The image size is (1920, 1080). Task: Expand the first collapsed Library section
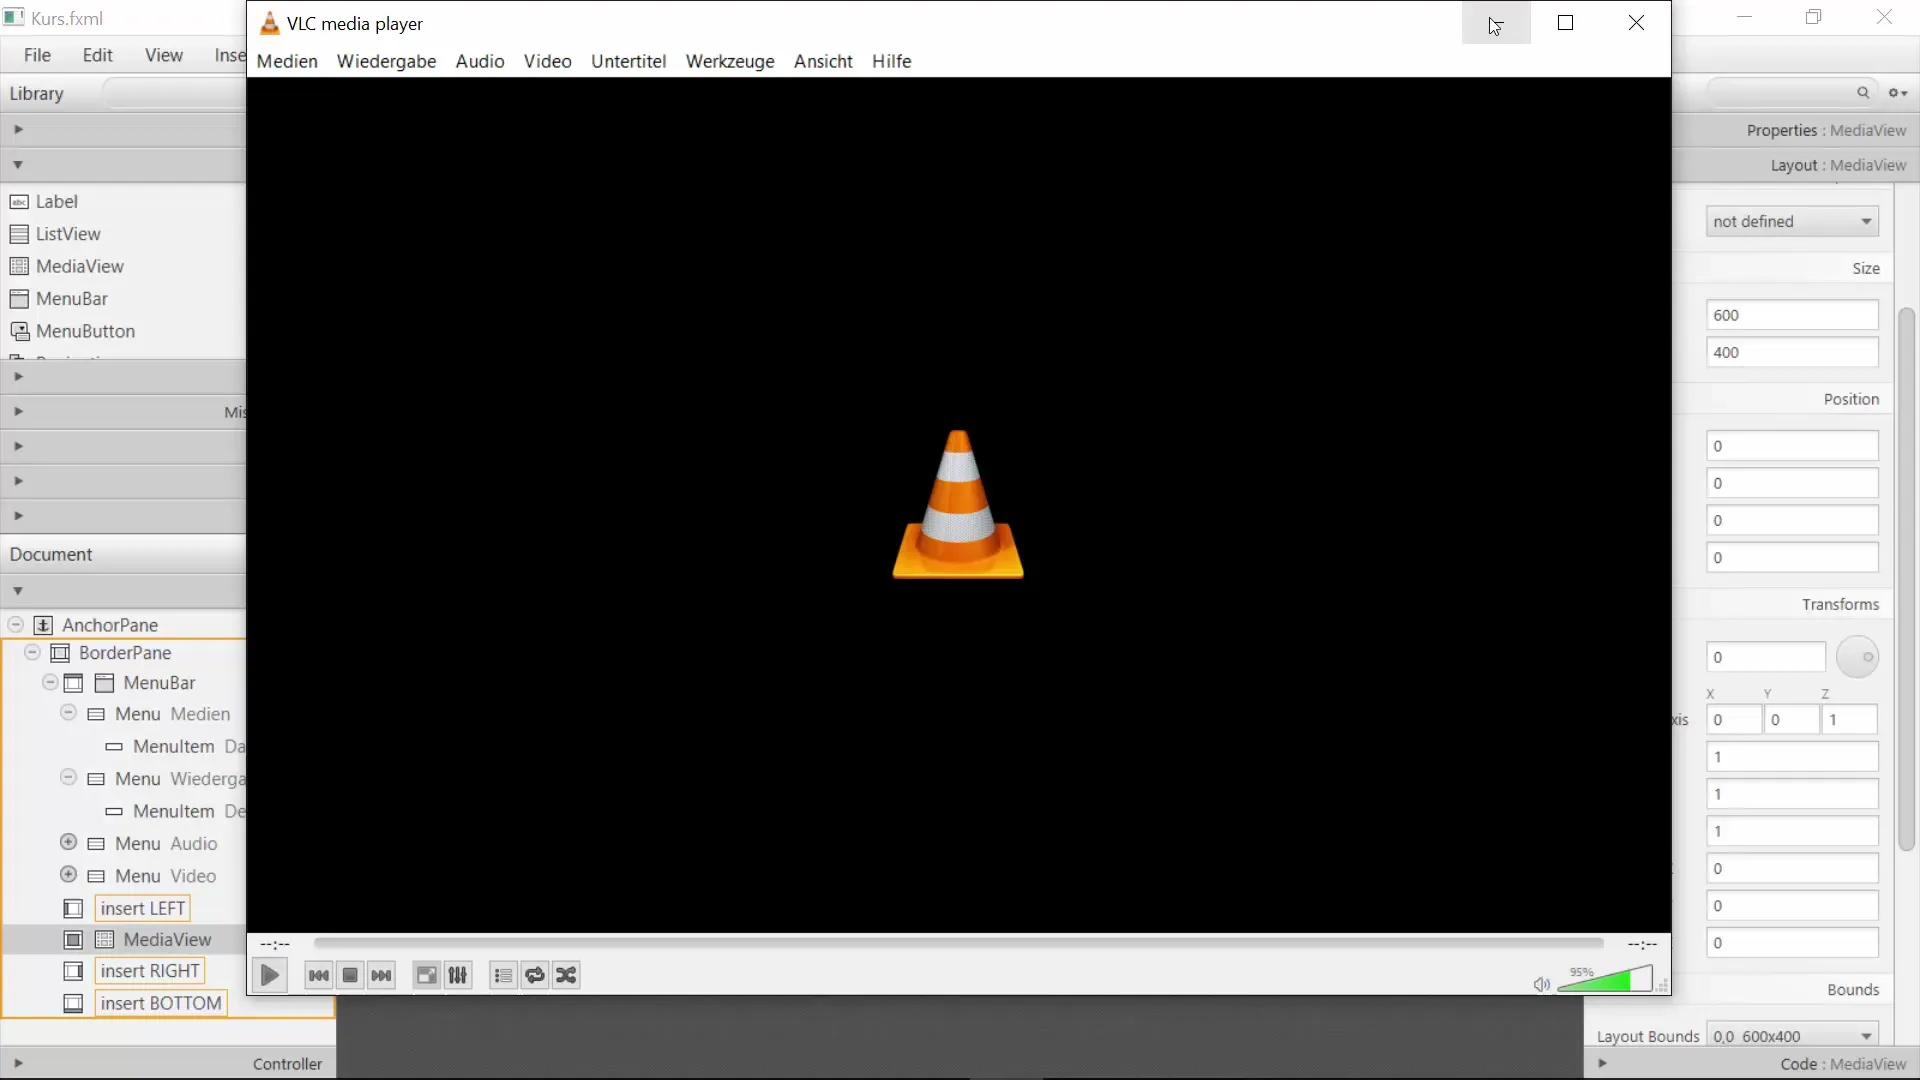click(18, 129)
